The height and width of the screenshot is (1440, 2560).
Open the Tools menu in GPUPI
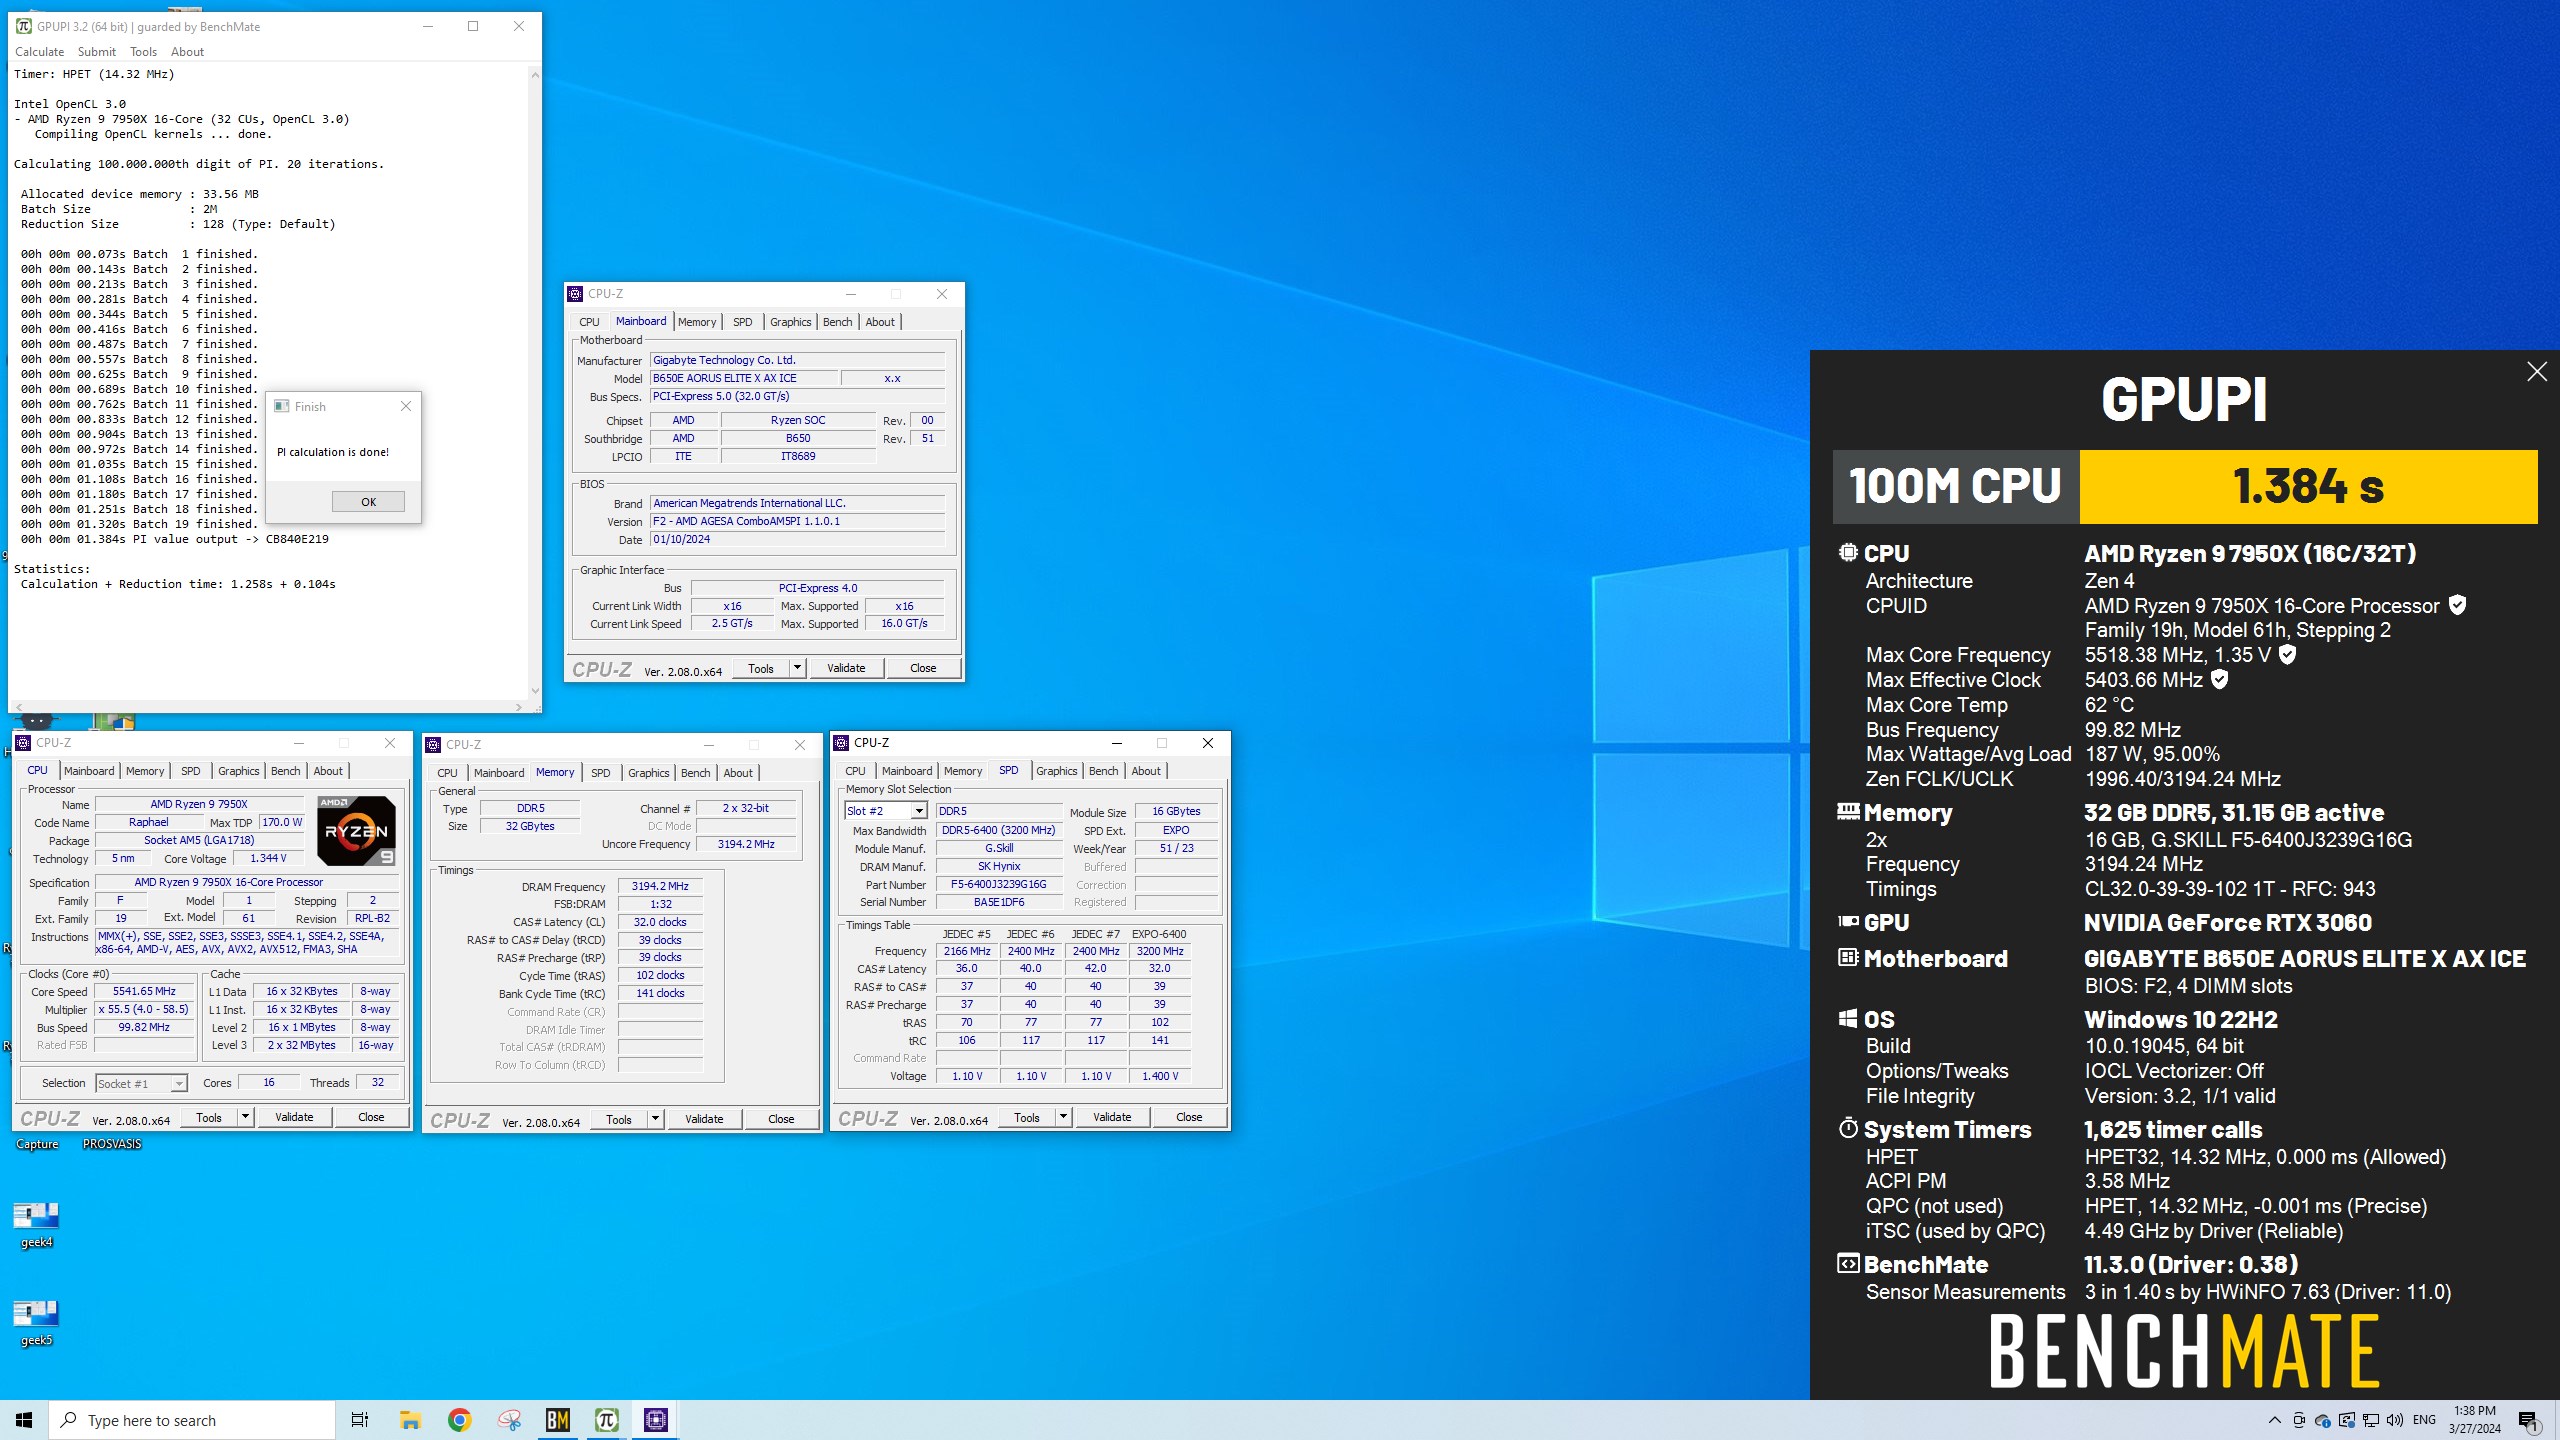tap(143, 52)
